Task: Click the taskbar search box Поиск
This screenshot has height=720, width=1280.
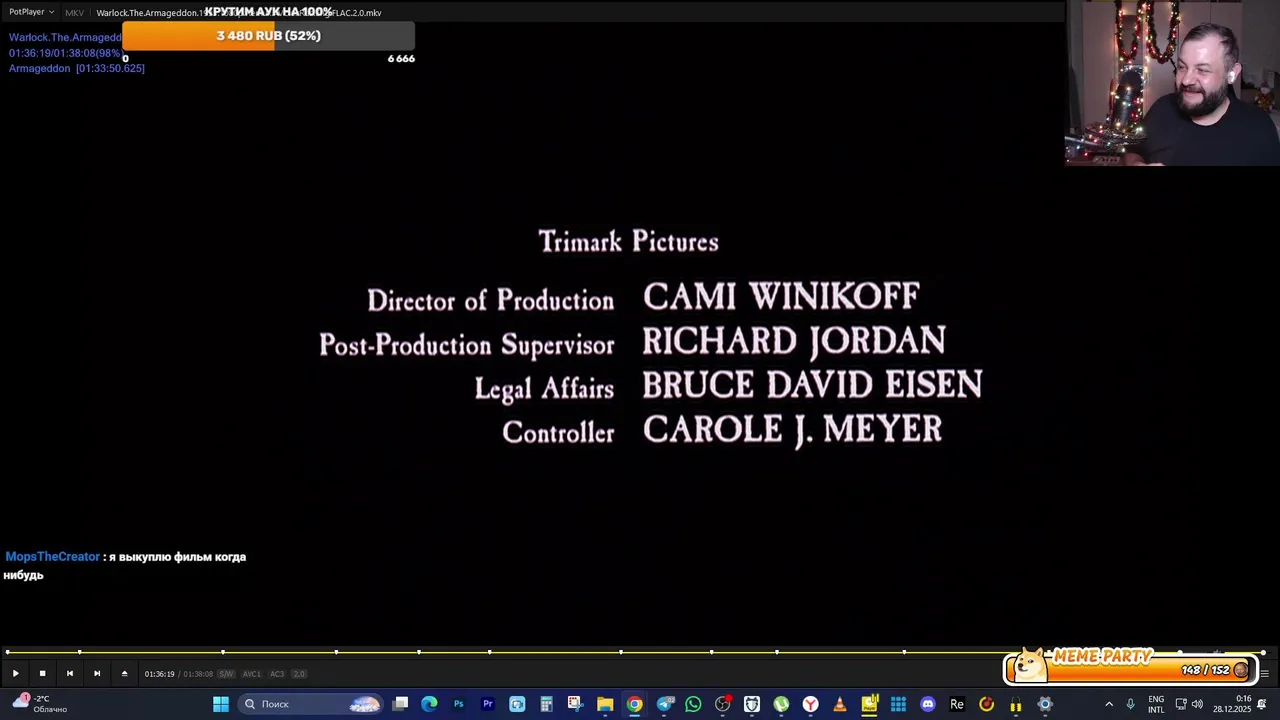Action: tap(312, 704)
